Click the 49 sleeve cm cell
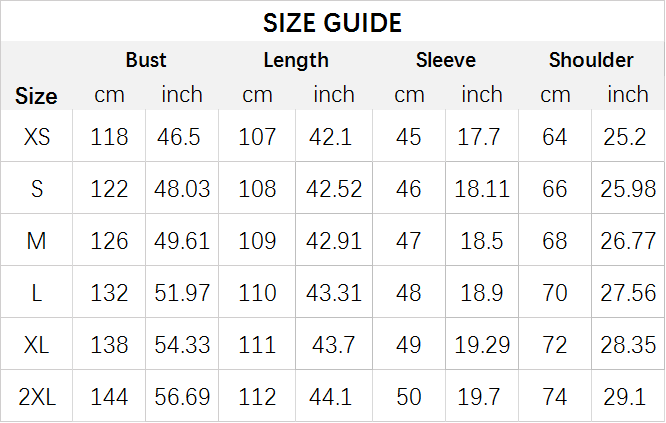The height and width of the screenshot is (423, 666). [x=409, y=344]
